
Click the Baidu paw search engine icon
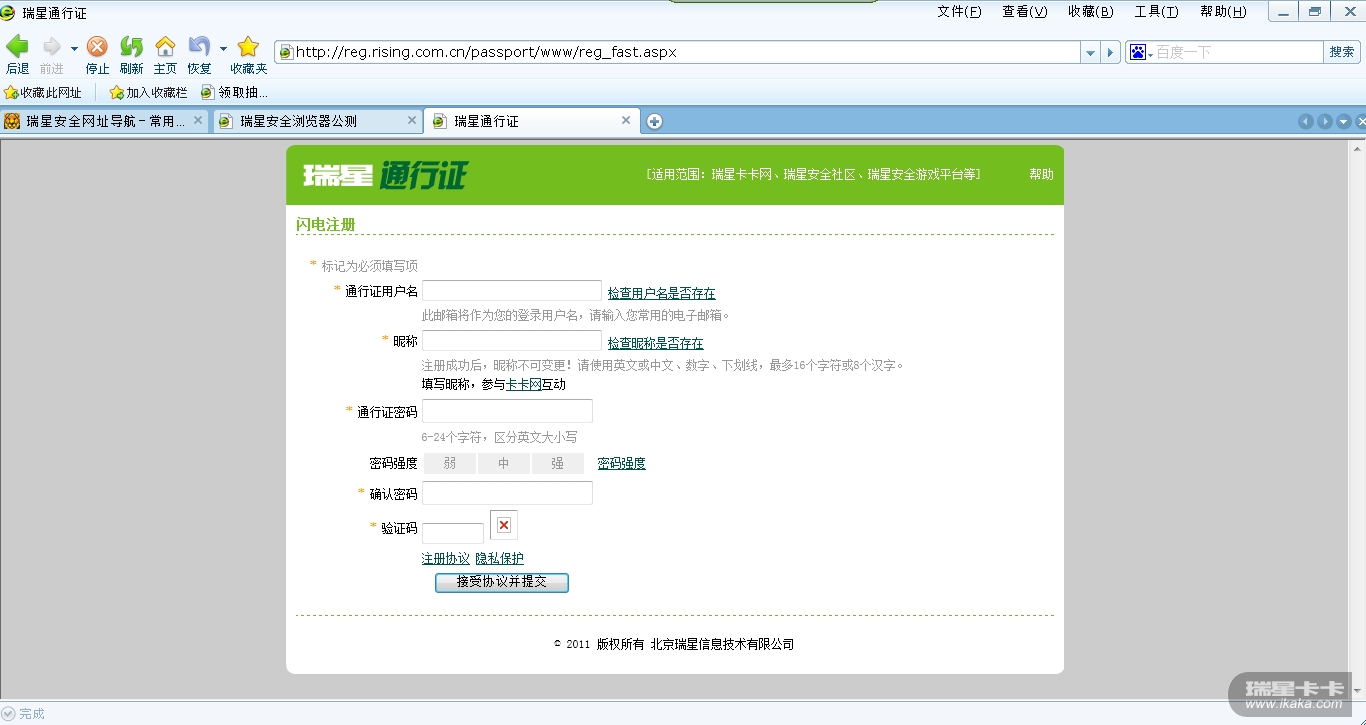tap(1137, 52)
